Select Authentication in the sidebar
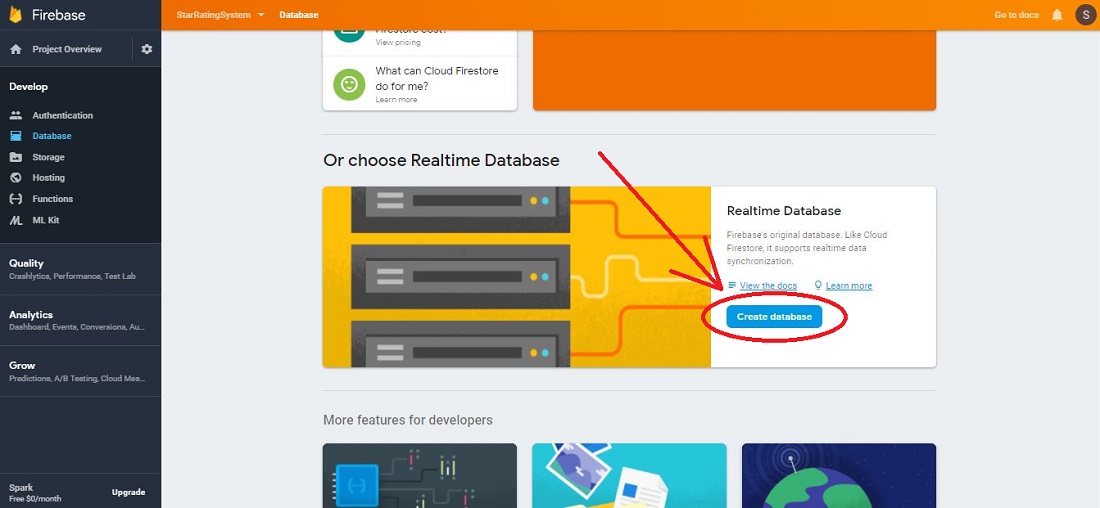 pyautogui.click(x=62, y=115)
